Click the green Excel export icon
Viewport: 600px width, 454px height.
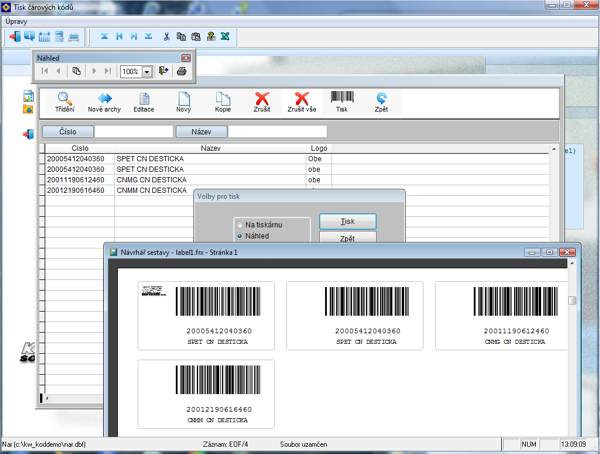click(225, 36)
